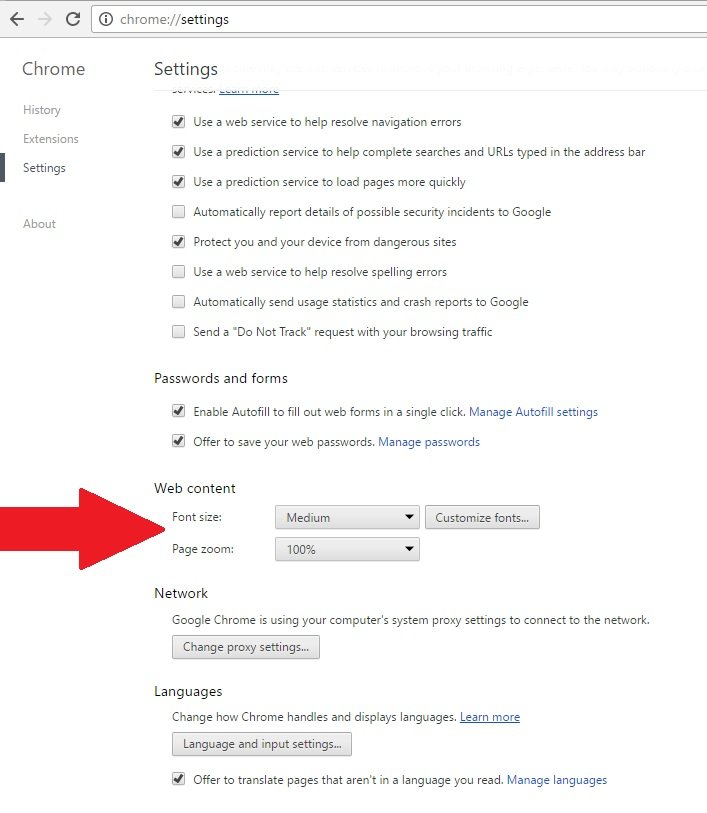Open History in the sidebar

[42, 110]
